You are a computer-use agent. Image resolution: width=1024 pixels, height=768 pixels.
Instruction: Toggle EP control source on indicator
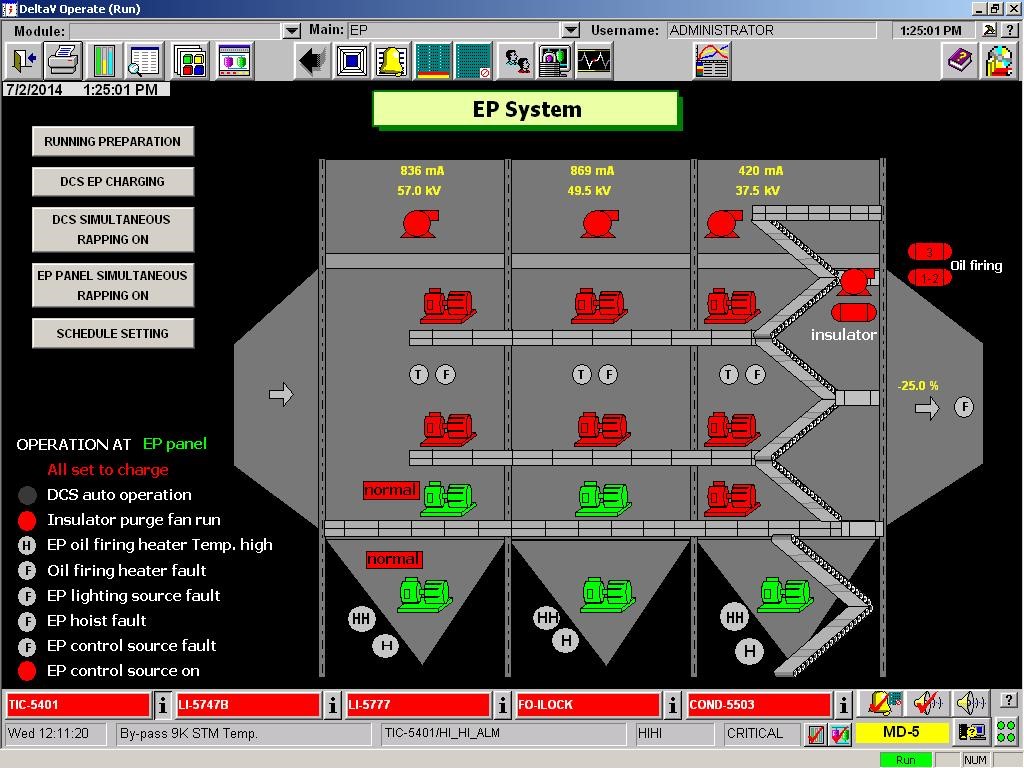(x=28, y=671)
